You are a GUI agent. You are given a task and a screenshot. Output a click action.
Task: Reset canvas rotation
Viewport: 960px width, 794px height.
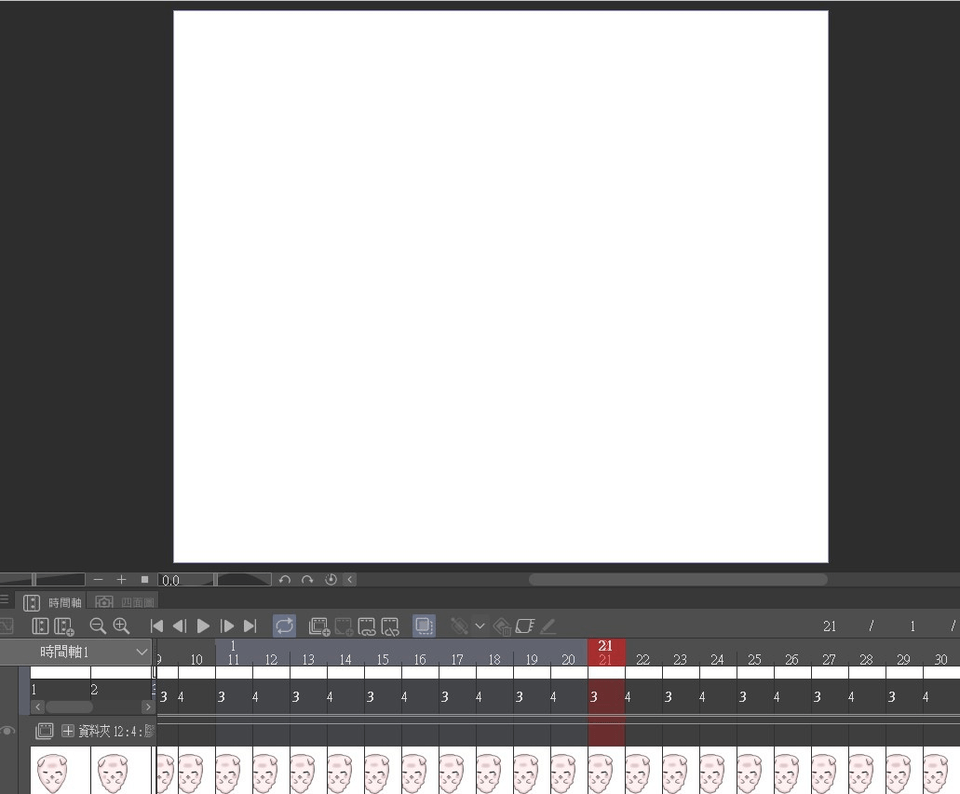pos(331,579)
